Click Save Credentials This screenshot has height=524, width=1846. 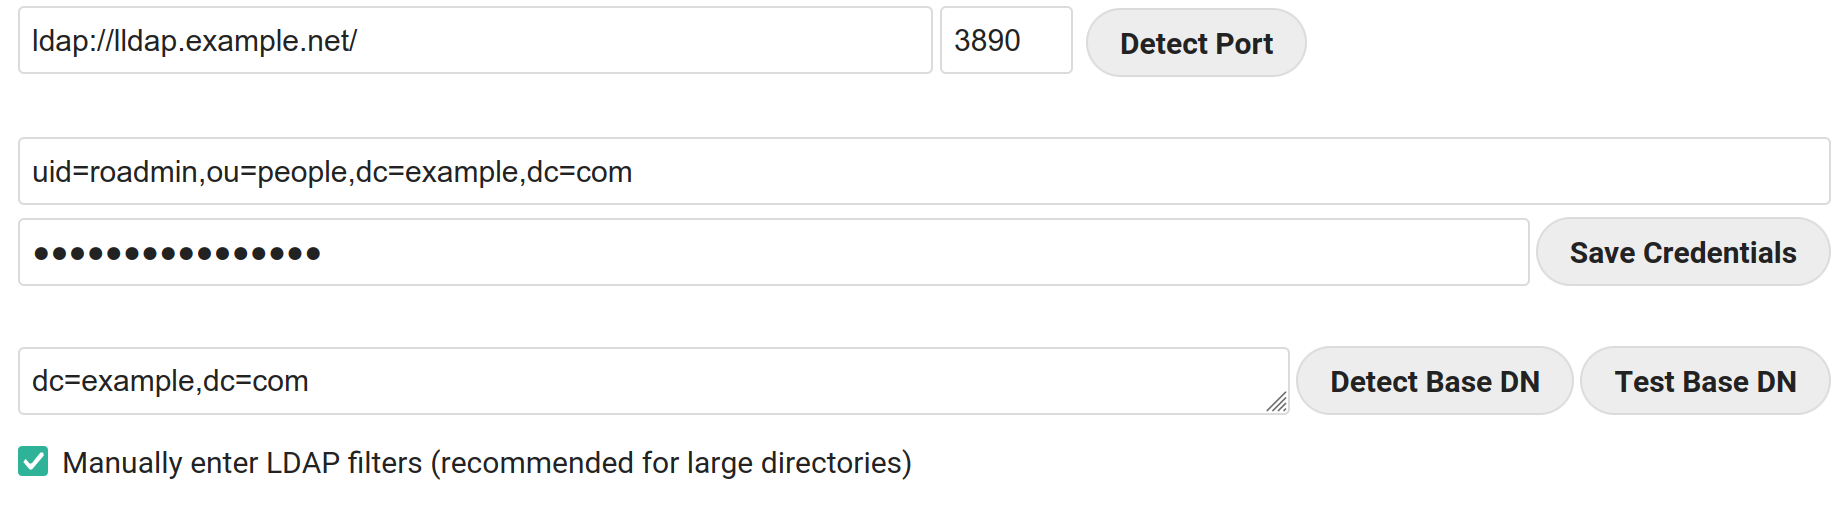pos(1682,253)
